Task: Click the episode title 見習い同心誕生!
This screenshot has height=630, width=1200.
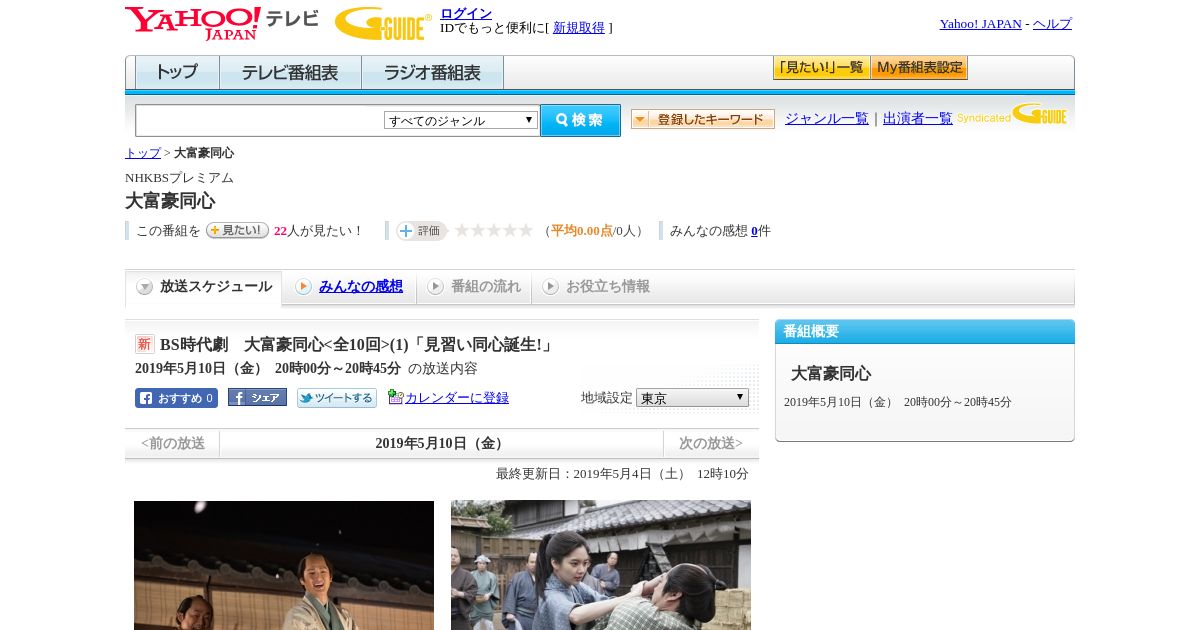Action: (482, 344)
